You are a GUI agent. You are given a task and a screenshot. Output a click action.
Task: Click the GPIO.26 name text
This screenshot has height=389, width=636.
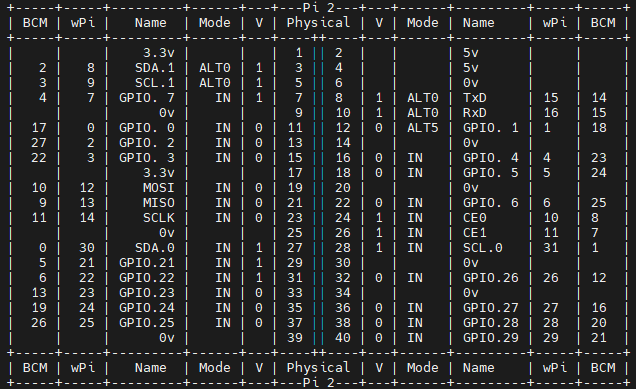[x=490, y=278]
